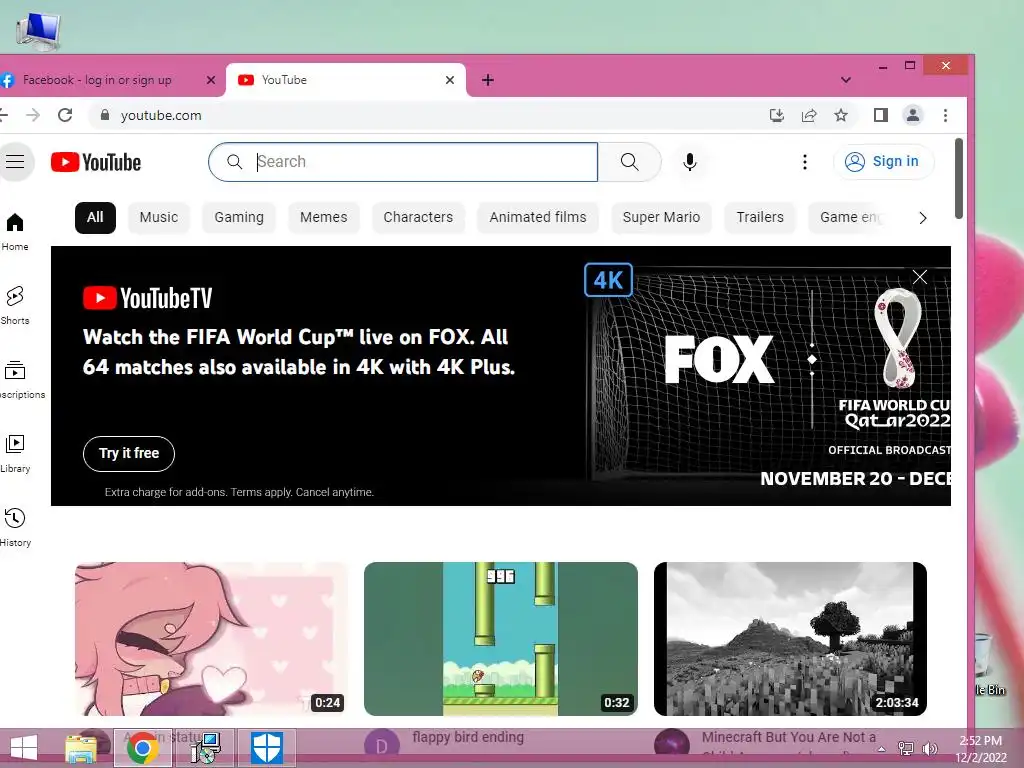Share this page using the share icon
This screenshot has width=1024, height=768.
[x=808, y=115]
